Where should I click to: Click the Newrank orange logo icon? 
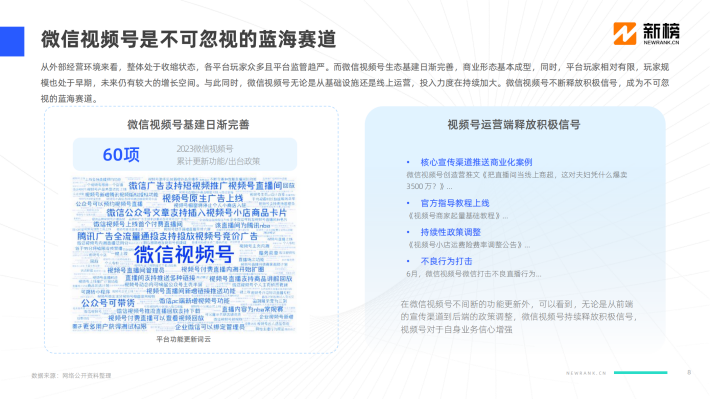(624, 34)
